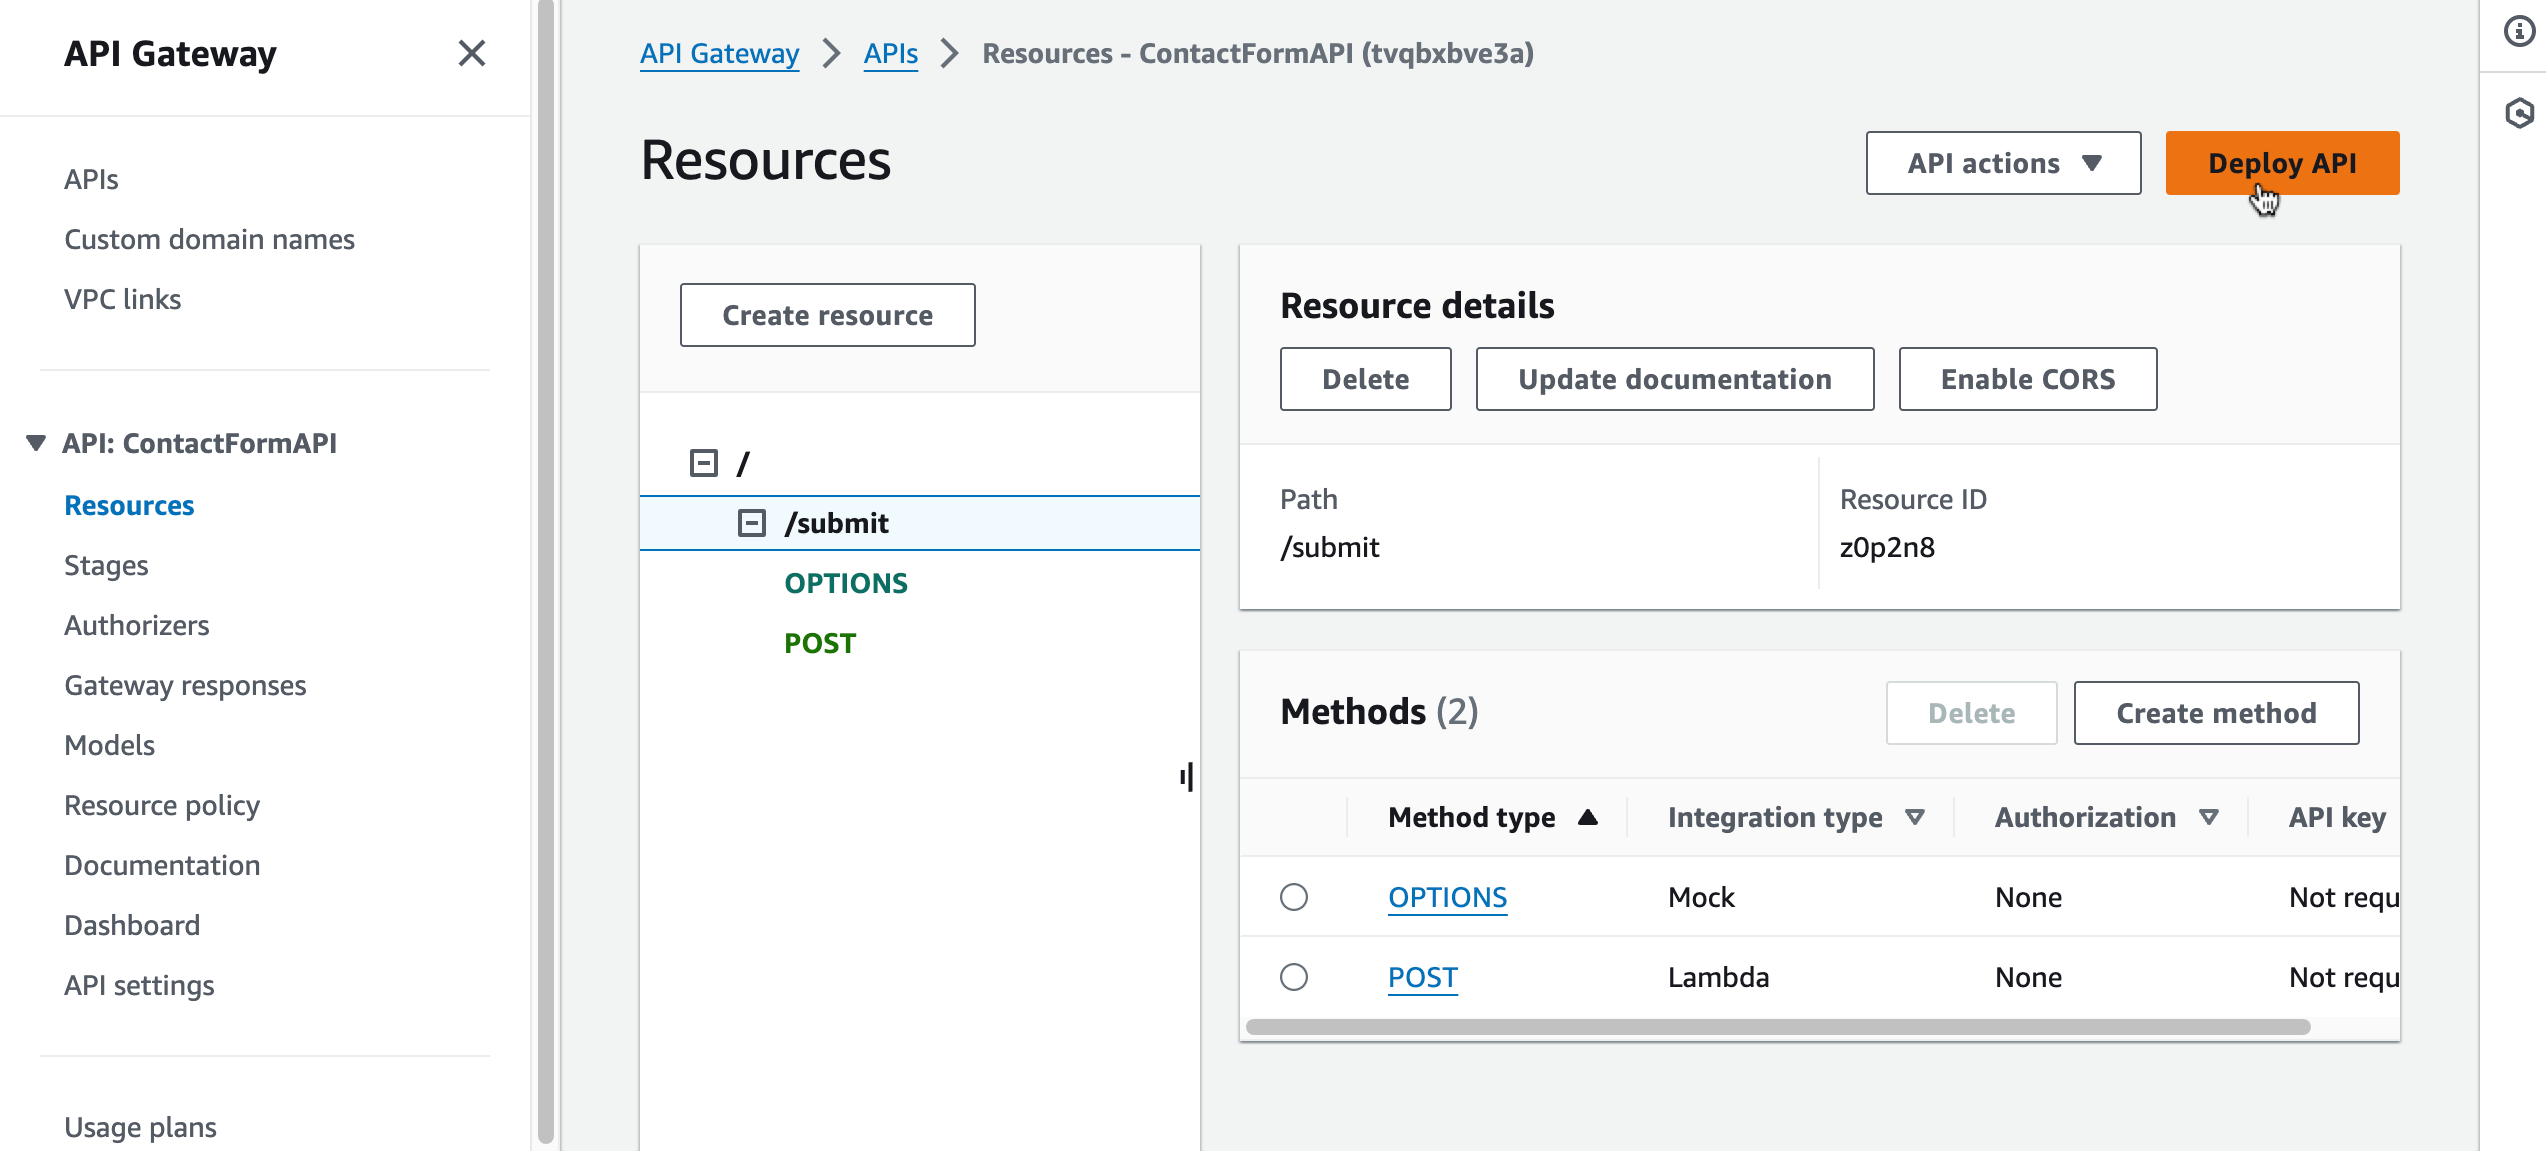This screenshot has height=1151, width=2546.
Task: Collapse the root / resource node
Action: click(704, 463)
